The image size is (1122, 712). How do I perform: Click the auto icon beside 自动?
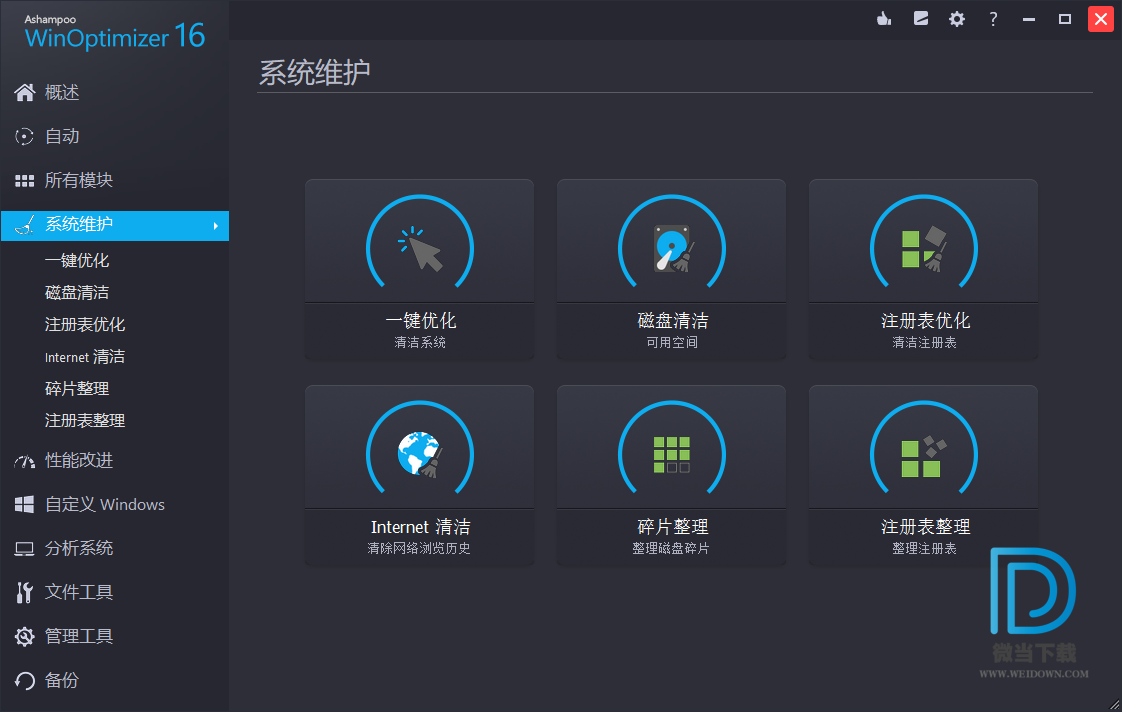[24, 137]
